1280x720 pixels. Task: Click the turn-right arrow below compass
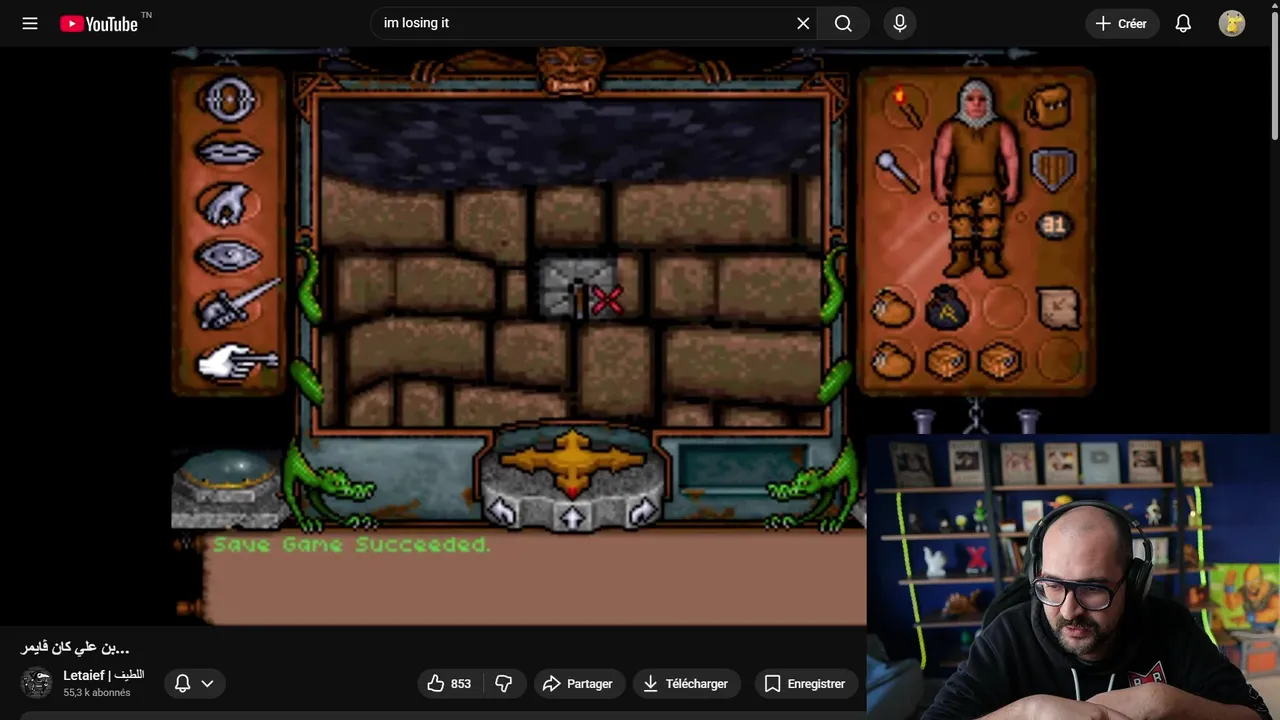point(642,512)
